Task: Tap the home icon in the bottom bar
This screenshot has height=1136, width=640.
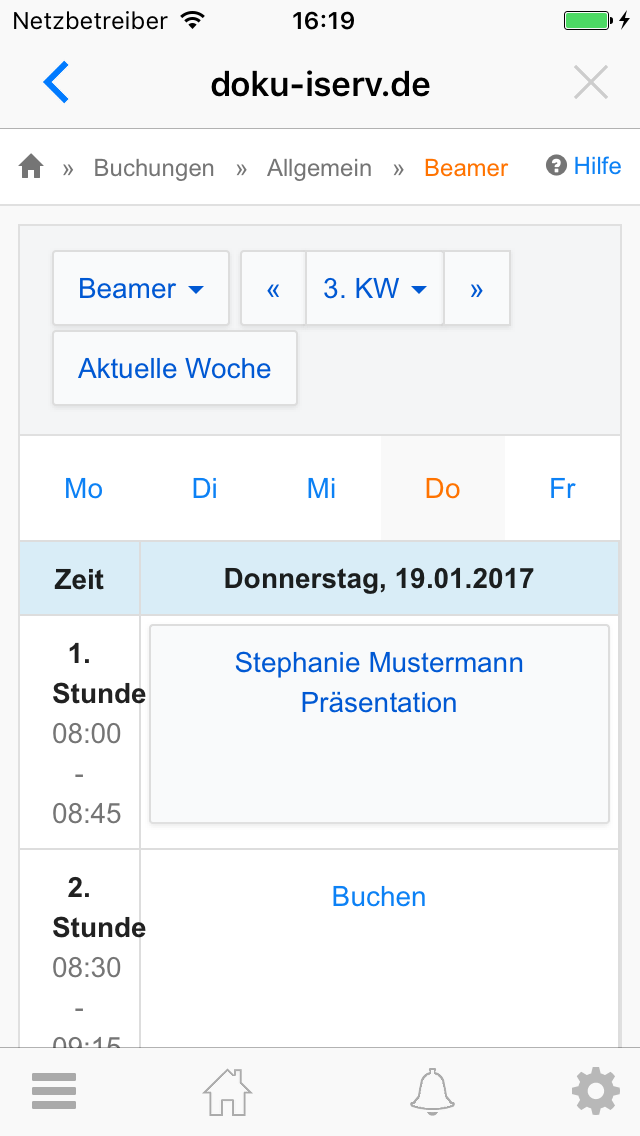Action: coord(226,1090)
